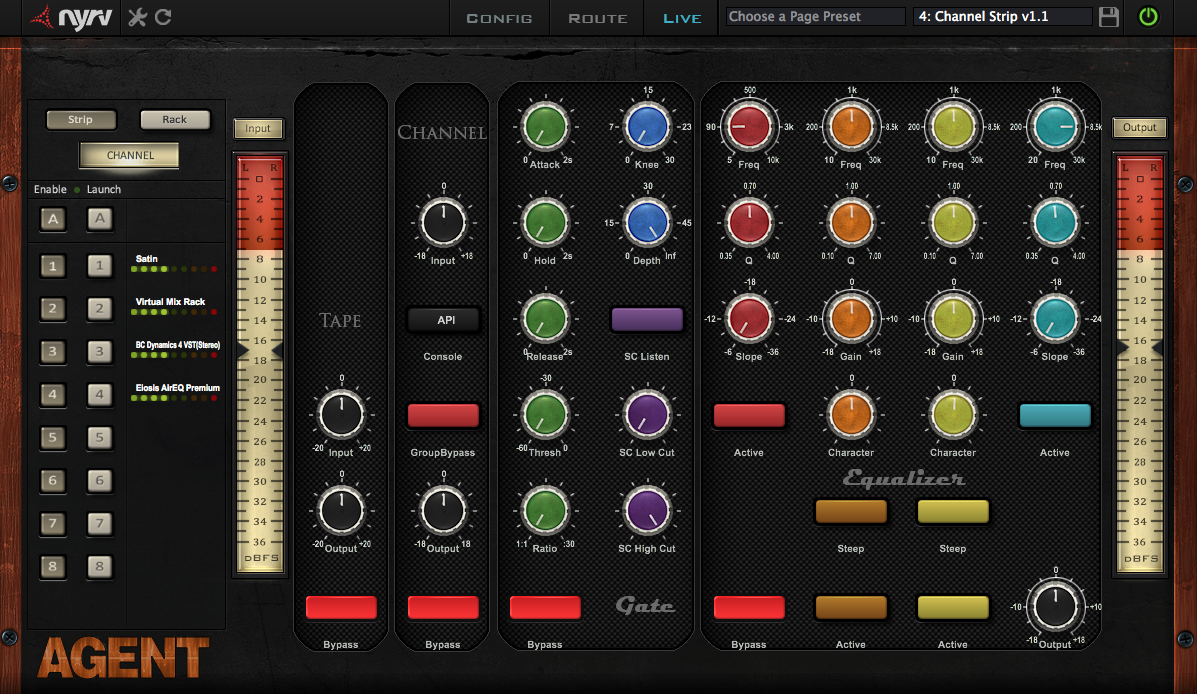Open the Choose a Page Preset dropdown

pos(815,17)
